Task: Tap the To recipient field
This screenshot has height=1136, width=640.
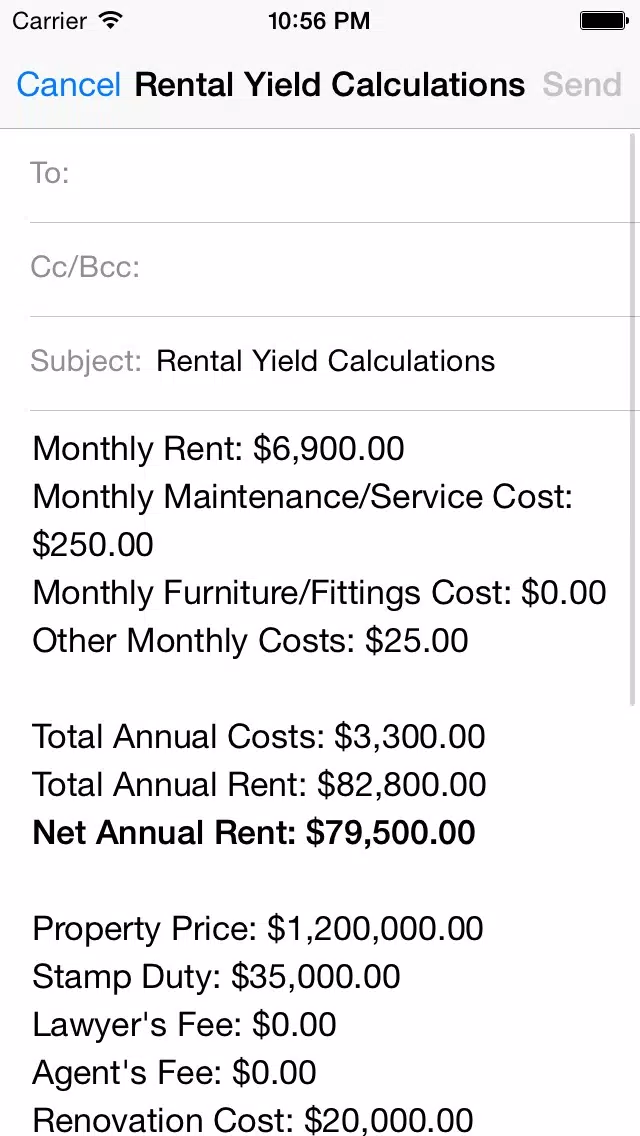Action: tap(334, 175)
